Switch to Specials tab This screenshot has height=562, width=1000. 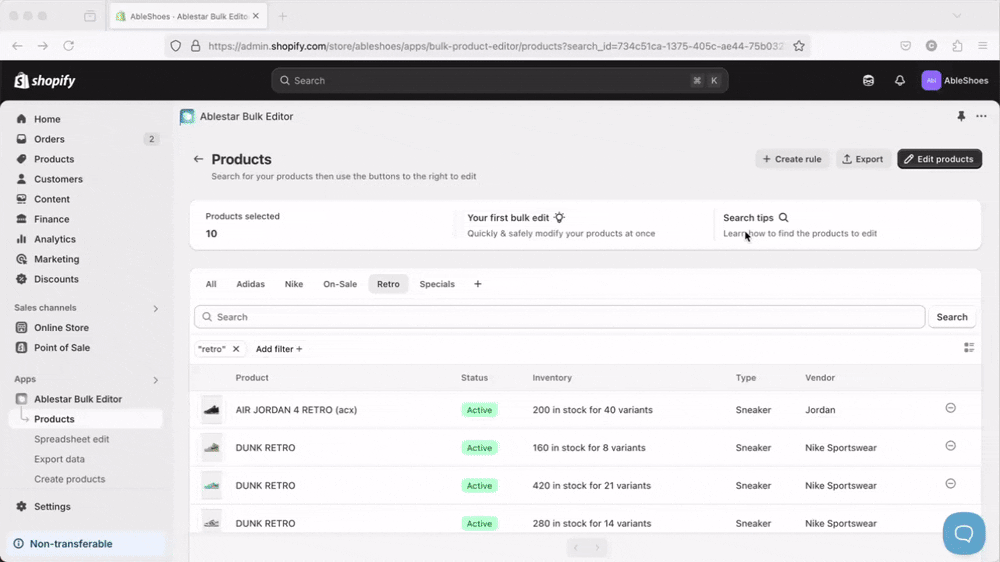pyautogui.click(x=437, y=284)
